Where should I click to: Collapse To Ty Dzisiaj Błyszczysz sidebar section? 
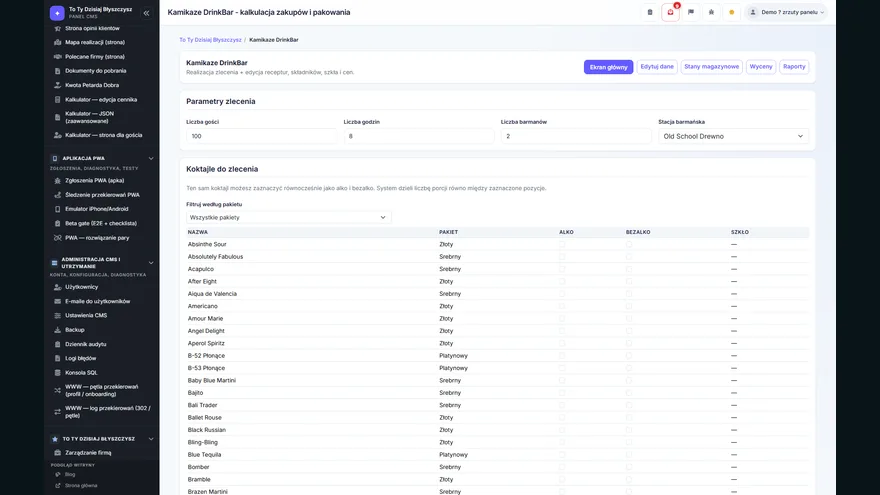click(x=150, y=439)
